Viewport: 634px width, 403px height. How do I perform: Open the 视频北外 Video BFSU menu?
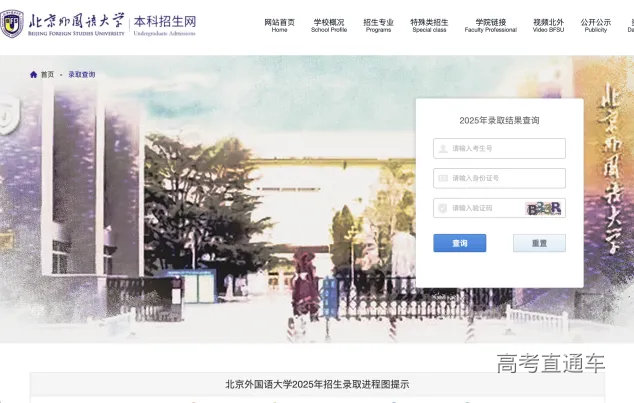click(548, 25)
